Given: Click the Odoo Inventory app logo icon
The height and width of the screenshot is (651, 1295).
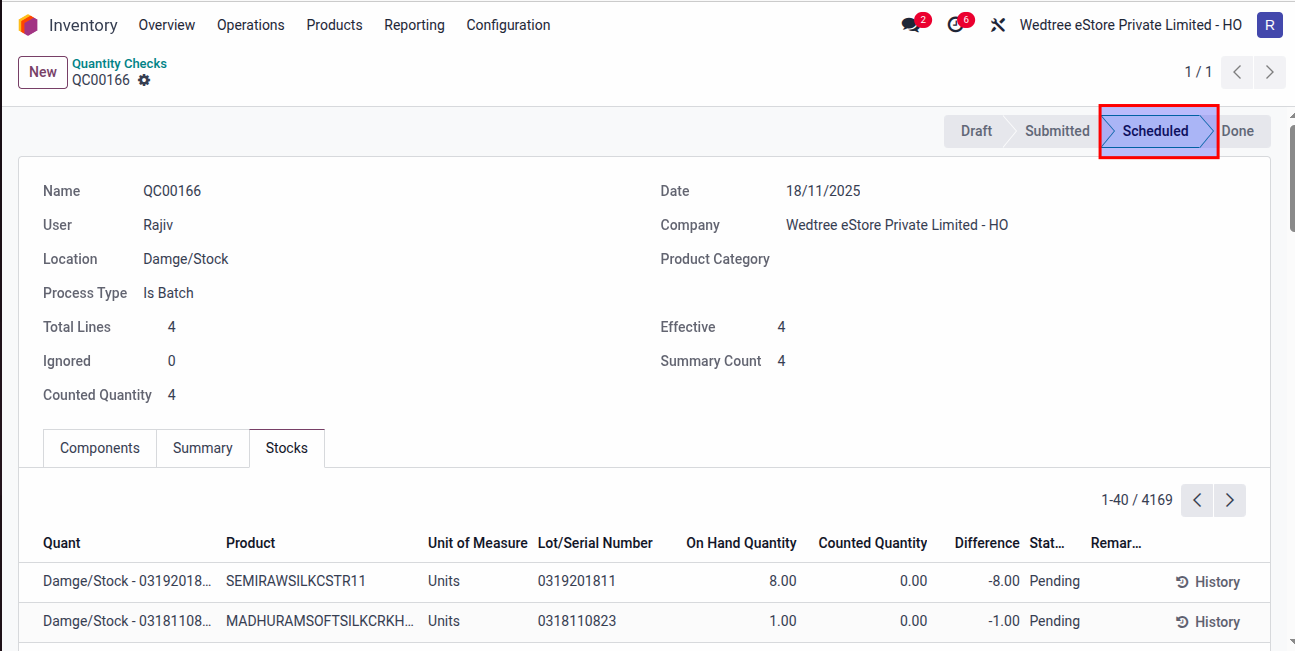Looking at the screenshot, I should (28, 25).
